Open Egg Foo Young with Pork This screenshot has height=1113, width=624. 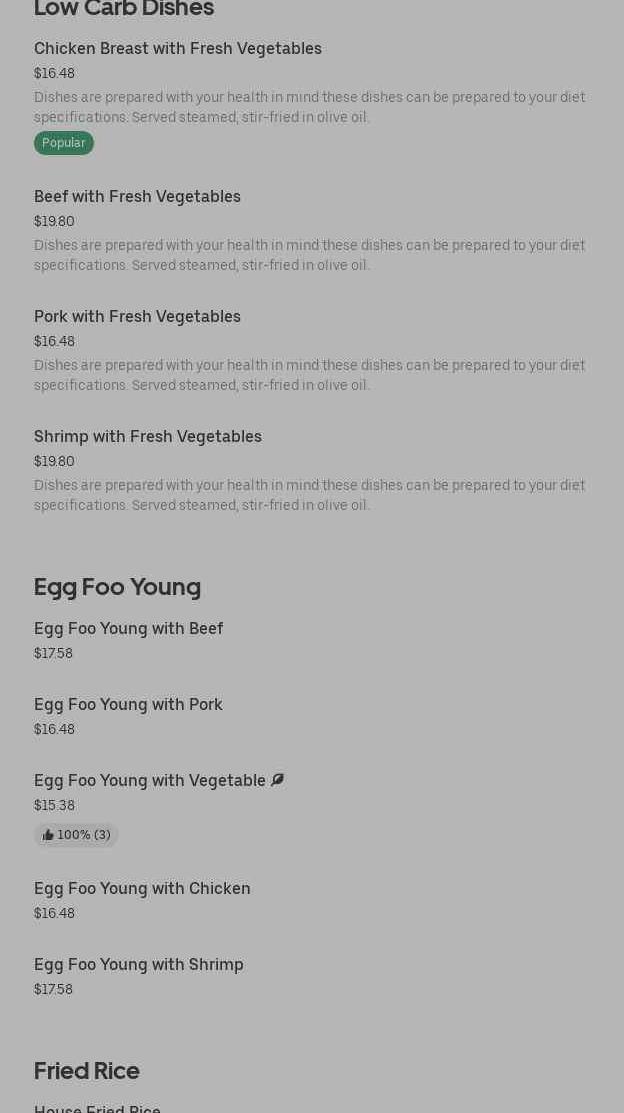(x=128, y=704)
